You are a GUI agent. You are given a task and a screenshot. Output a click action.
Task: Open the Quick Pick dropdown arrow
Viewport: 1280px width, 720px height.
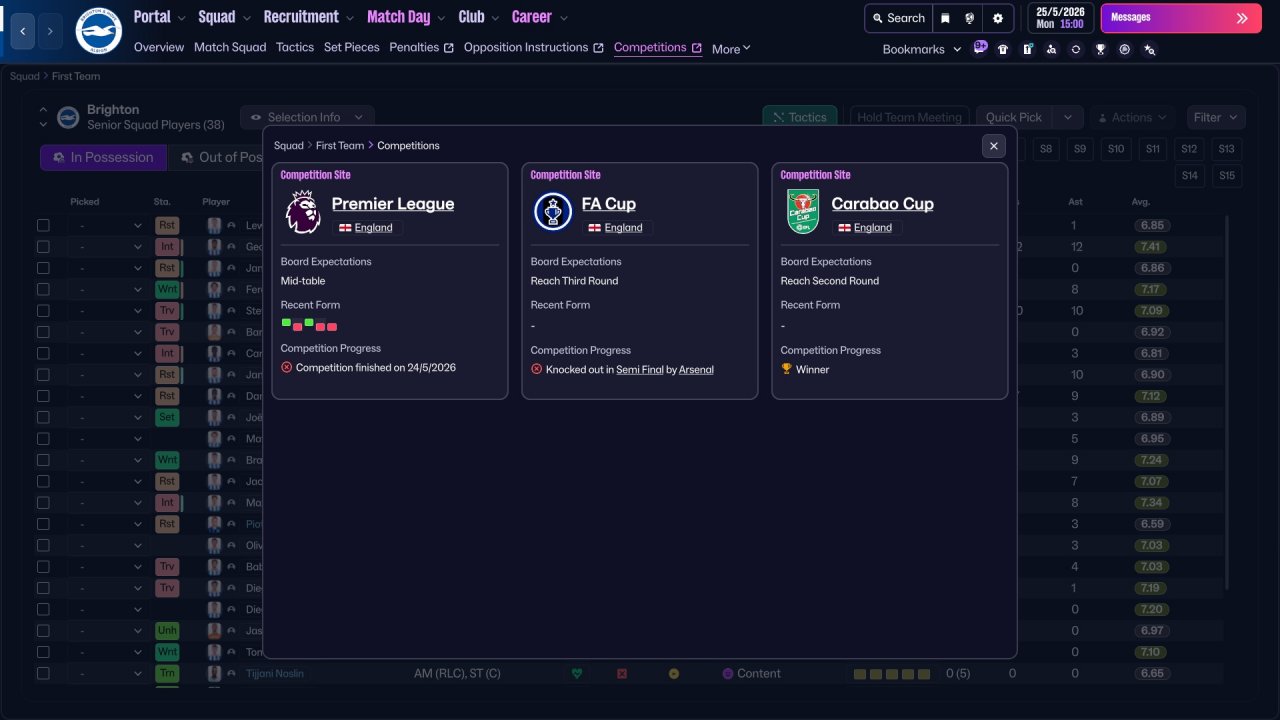click(1068, 117)
